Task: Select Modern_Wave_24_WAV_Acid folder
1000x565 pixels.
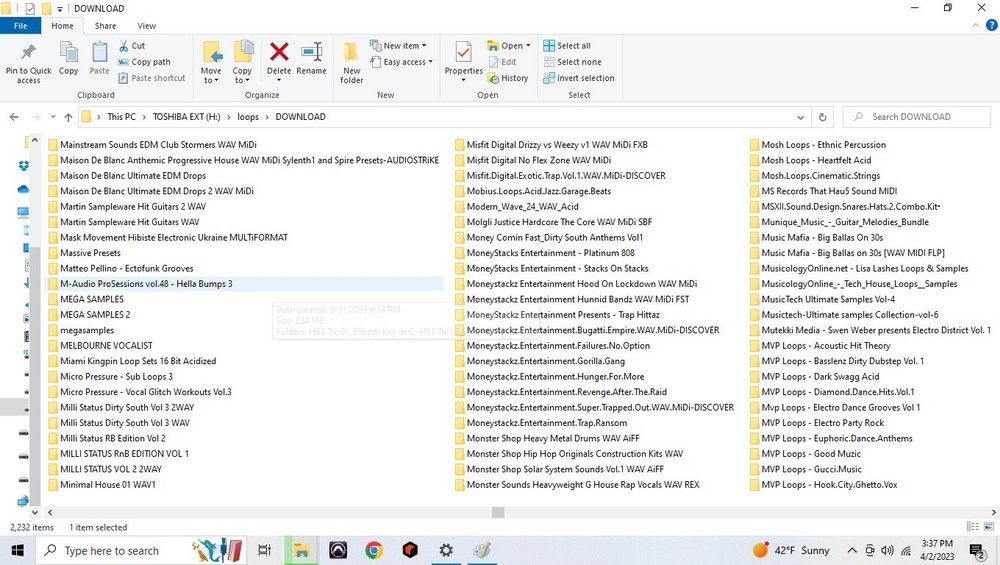Action: point(522,207)
